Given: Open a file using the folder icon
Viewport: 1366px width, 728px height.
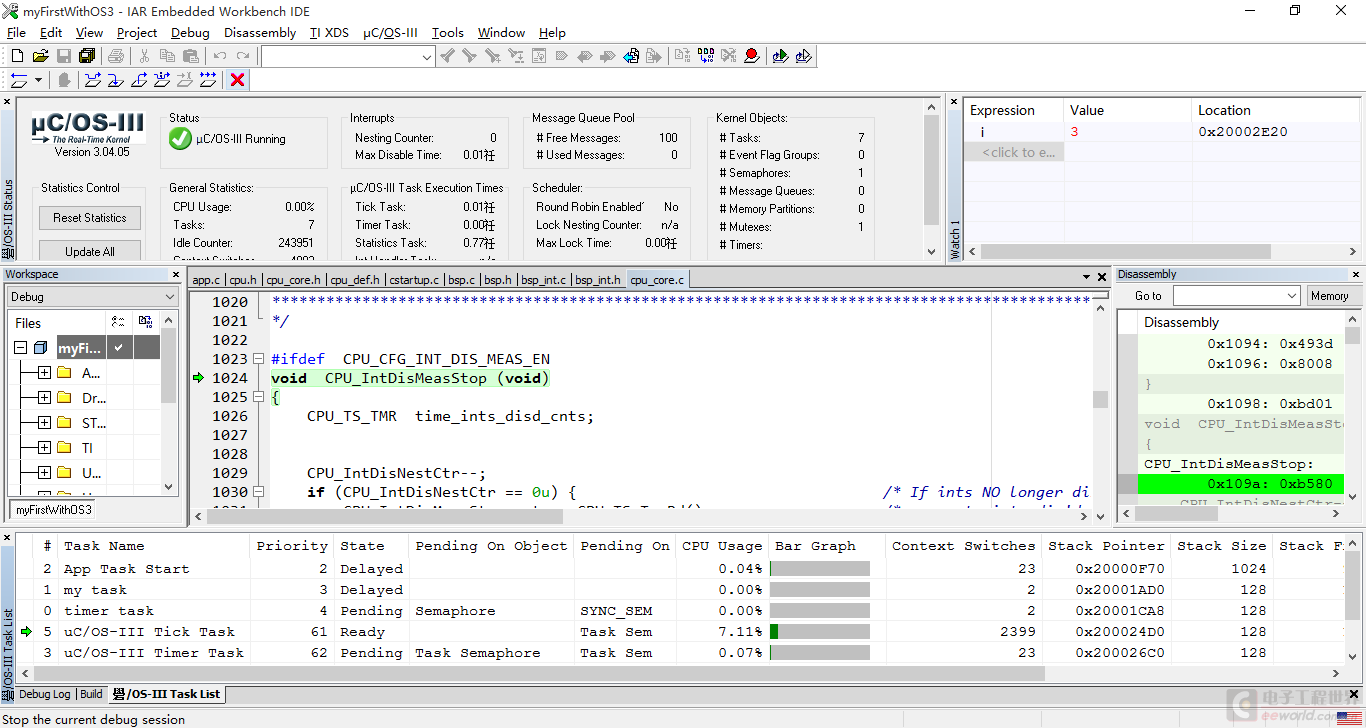Looking at the screenshot, I should (x=41, y=56).
